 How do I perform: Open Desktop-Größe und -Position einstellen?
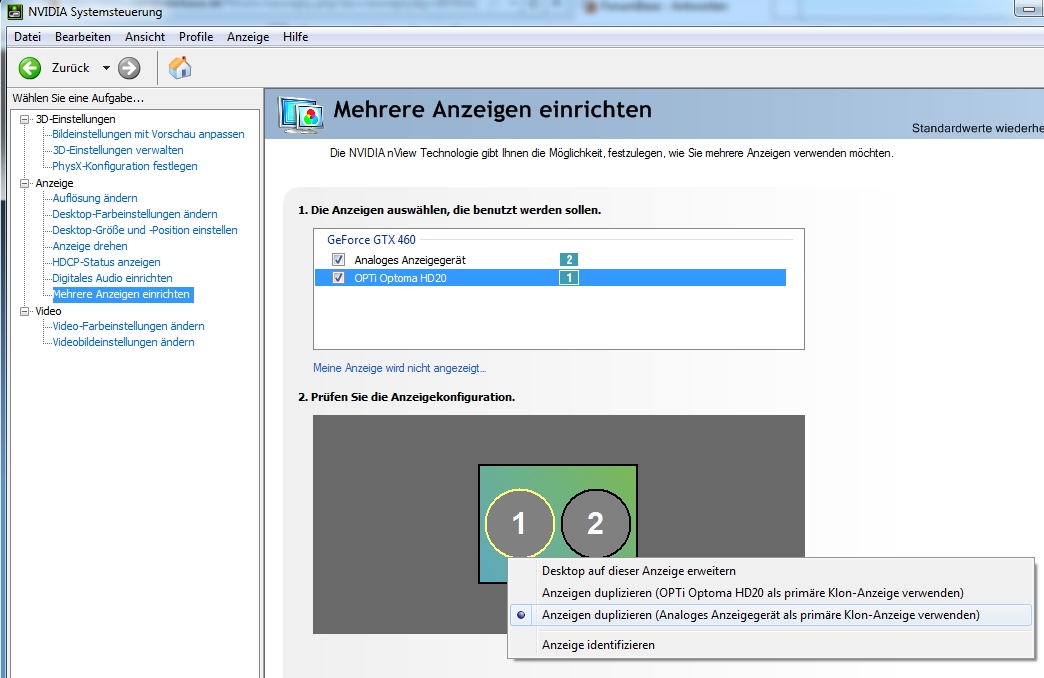(x=144, y=230)
